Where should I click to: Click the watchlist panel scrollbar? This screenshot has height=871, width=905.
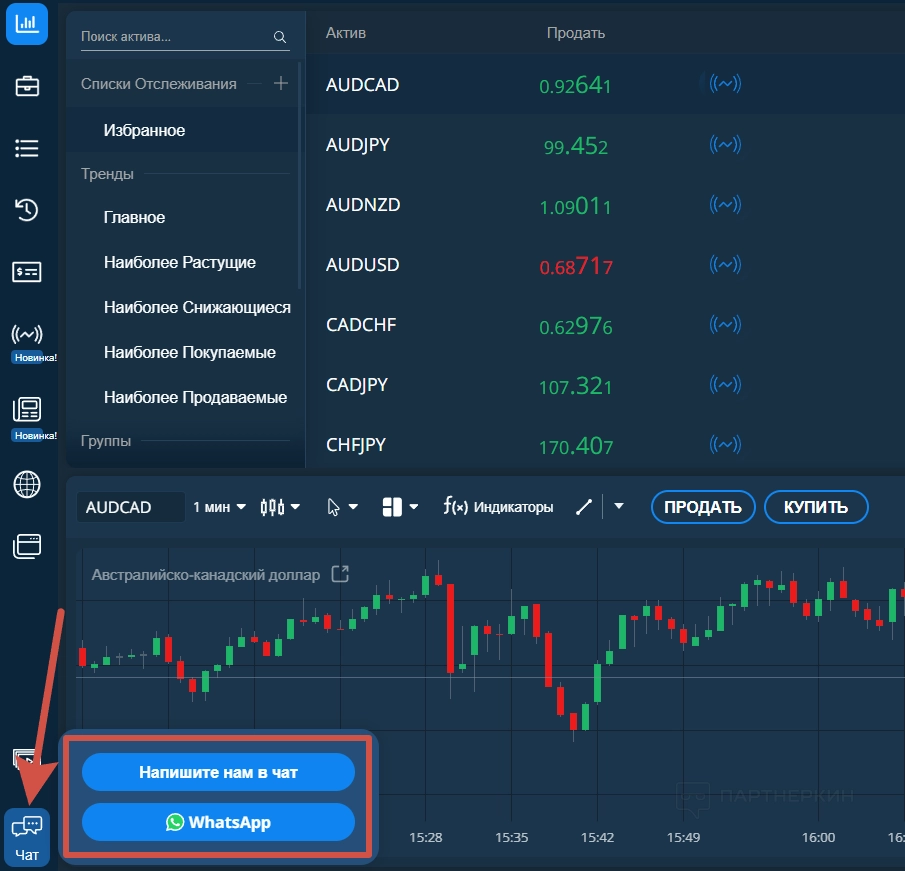tap(300, 175)
